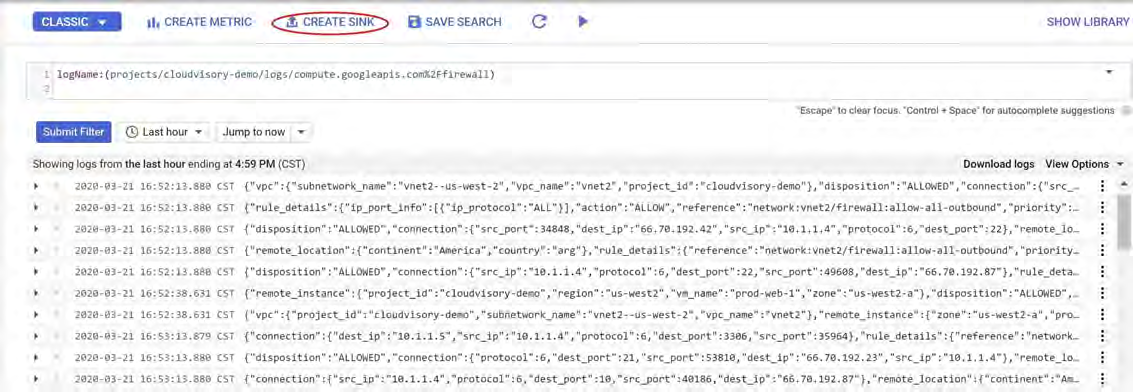Open three-dot menu for the "vpc":{"subnetwork_name" entry

coord(1103,186)
